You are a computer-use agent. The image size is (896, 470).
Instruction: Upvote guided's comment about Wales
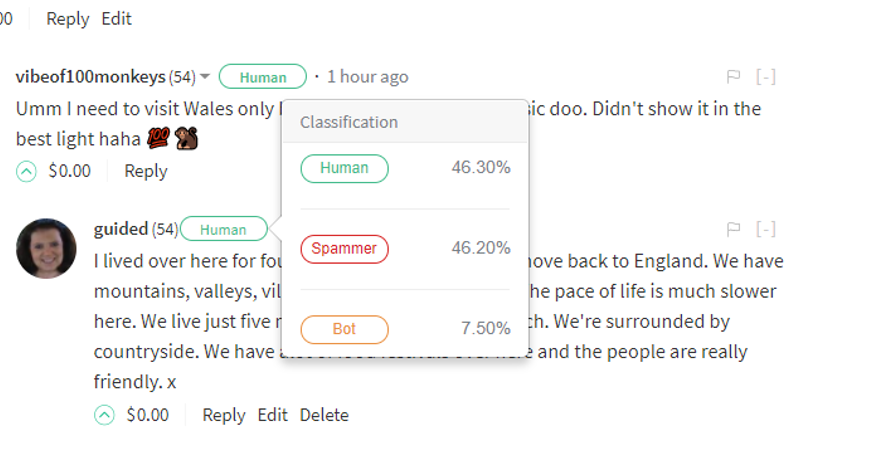(104, 415)
